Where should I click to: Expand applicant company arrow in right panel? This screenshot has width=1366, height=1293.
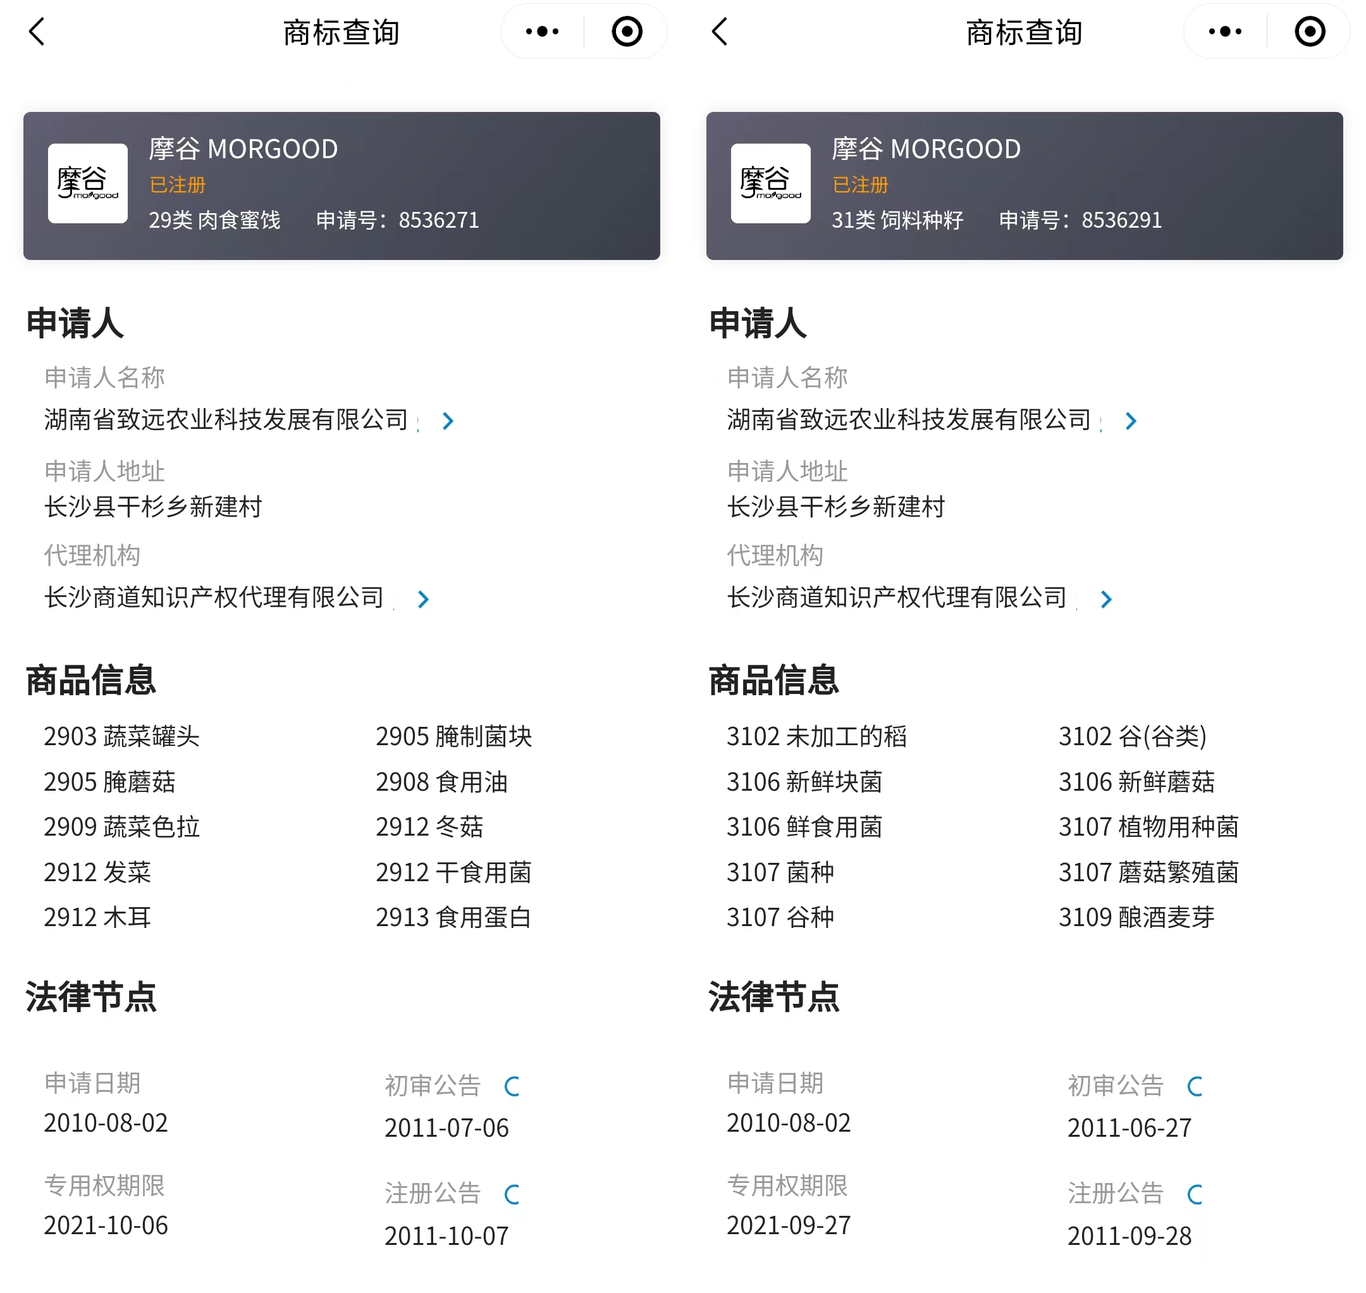coord(1131,421)
